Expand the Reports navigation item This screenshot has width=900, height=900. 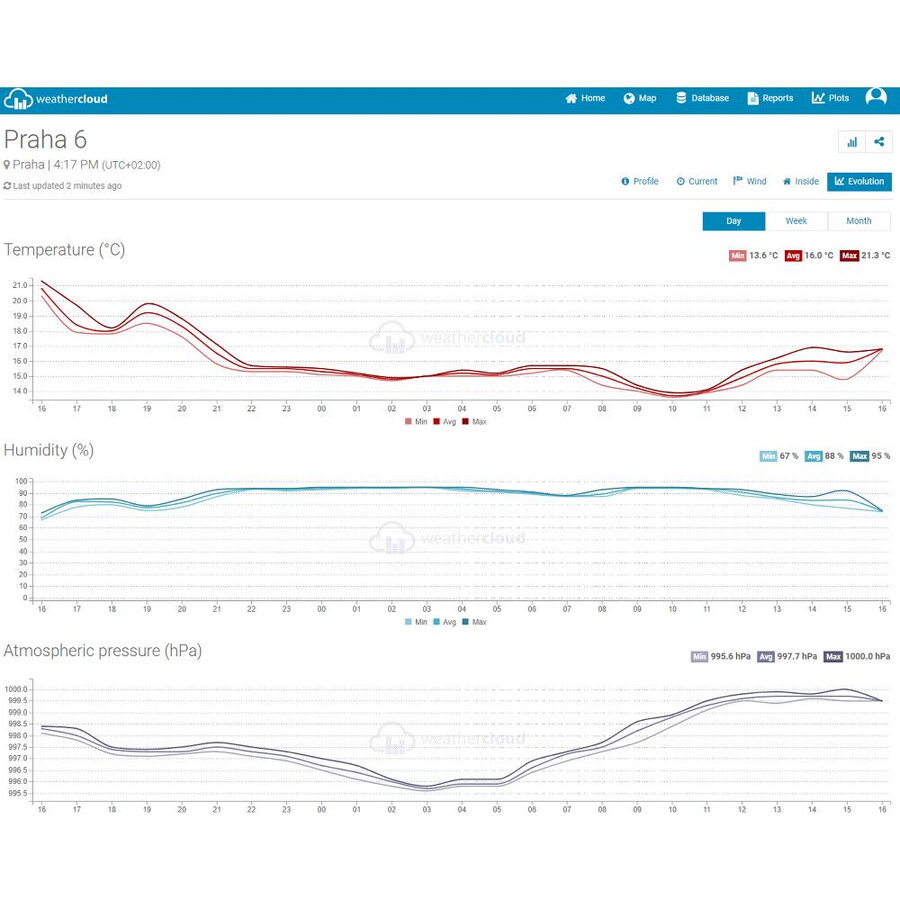pos(770,98)
